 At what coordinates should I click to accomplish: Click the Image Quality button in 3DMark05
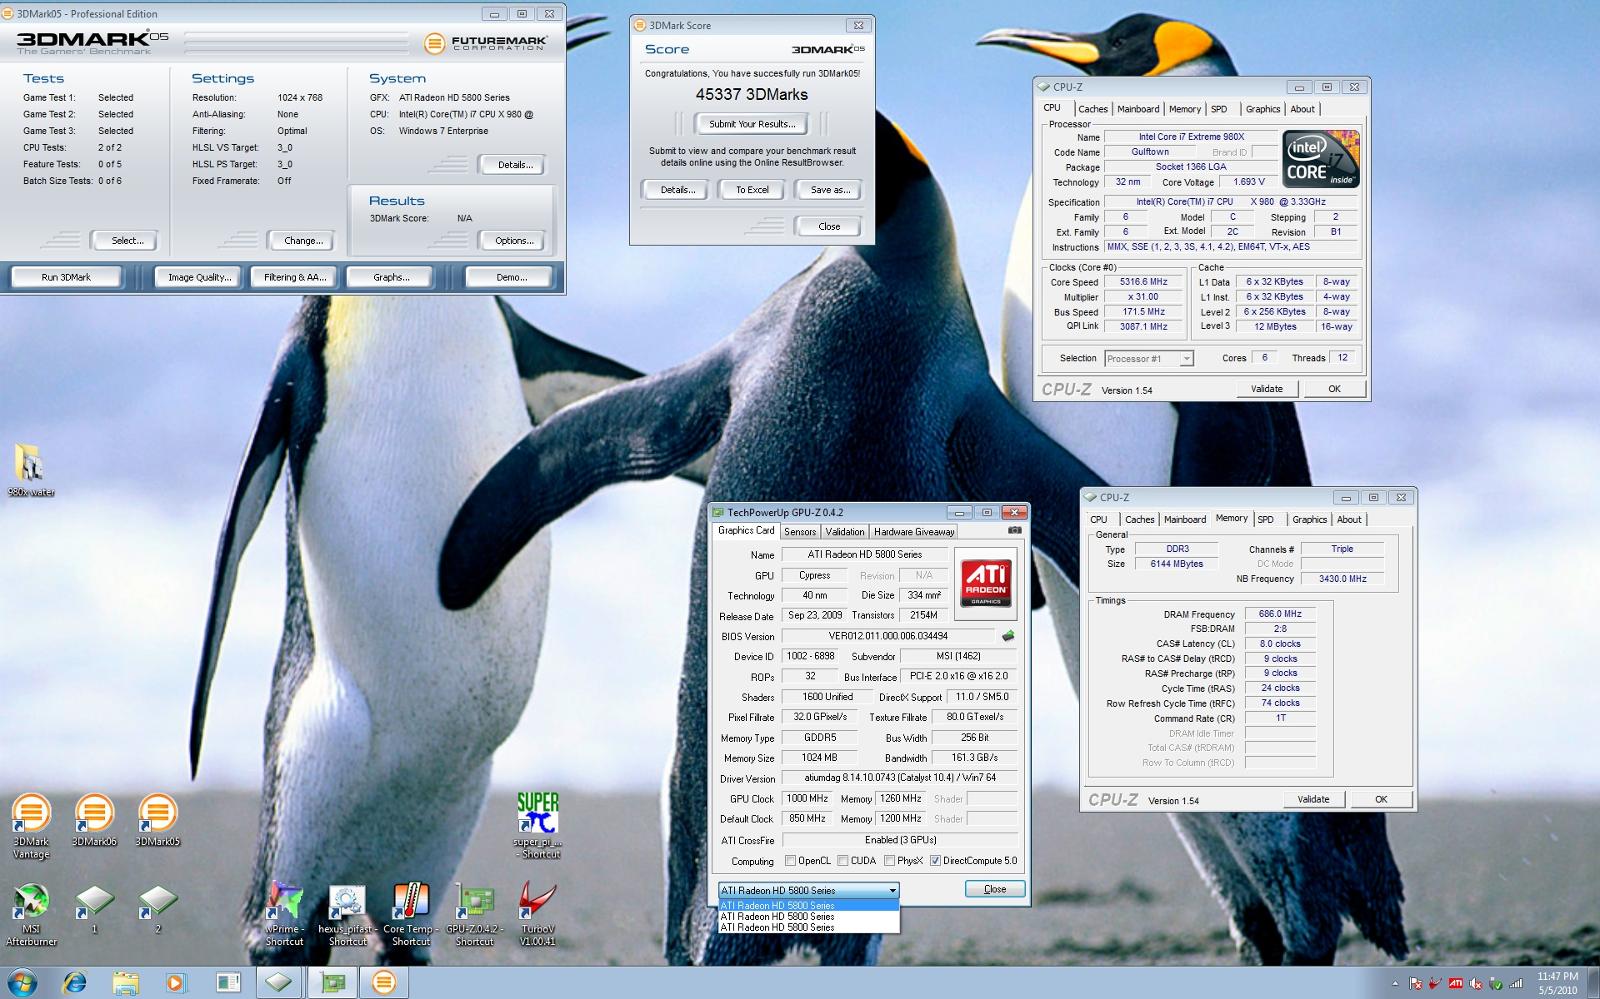[200, 277]
